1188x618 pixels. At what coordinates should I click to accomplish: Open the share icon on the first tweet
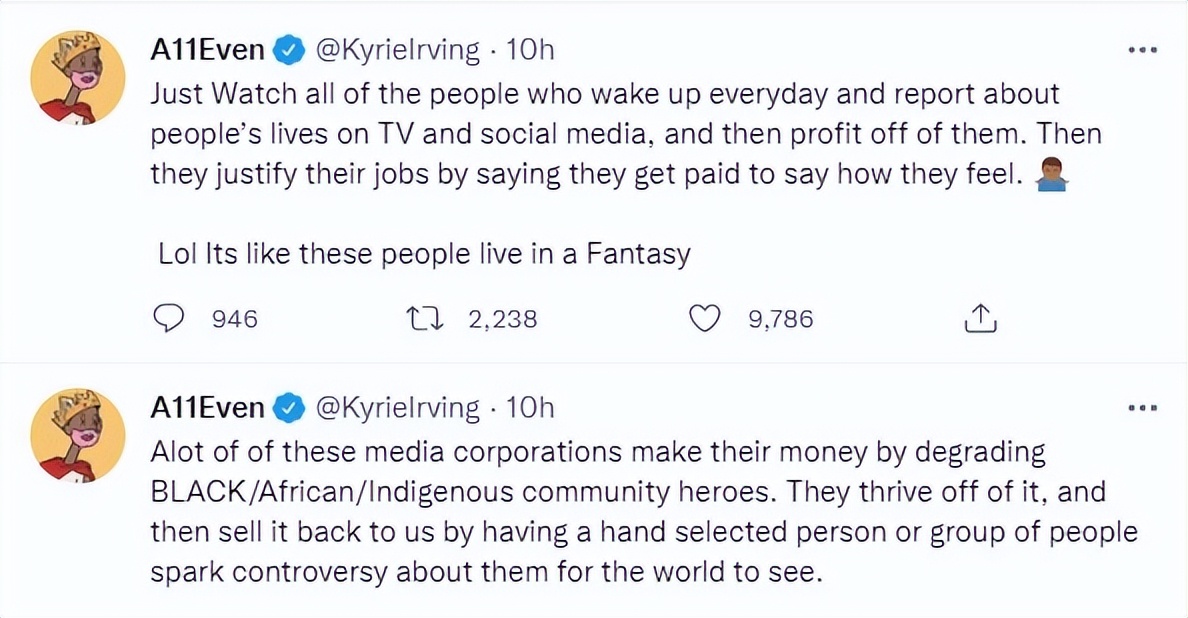(x=981, y=319)
